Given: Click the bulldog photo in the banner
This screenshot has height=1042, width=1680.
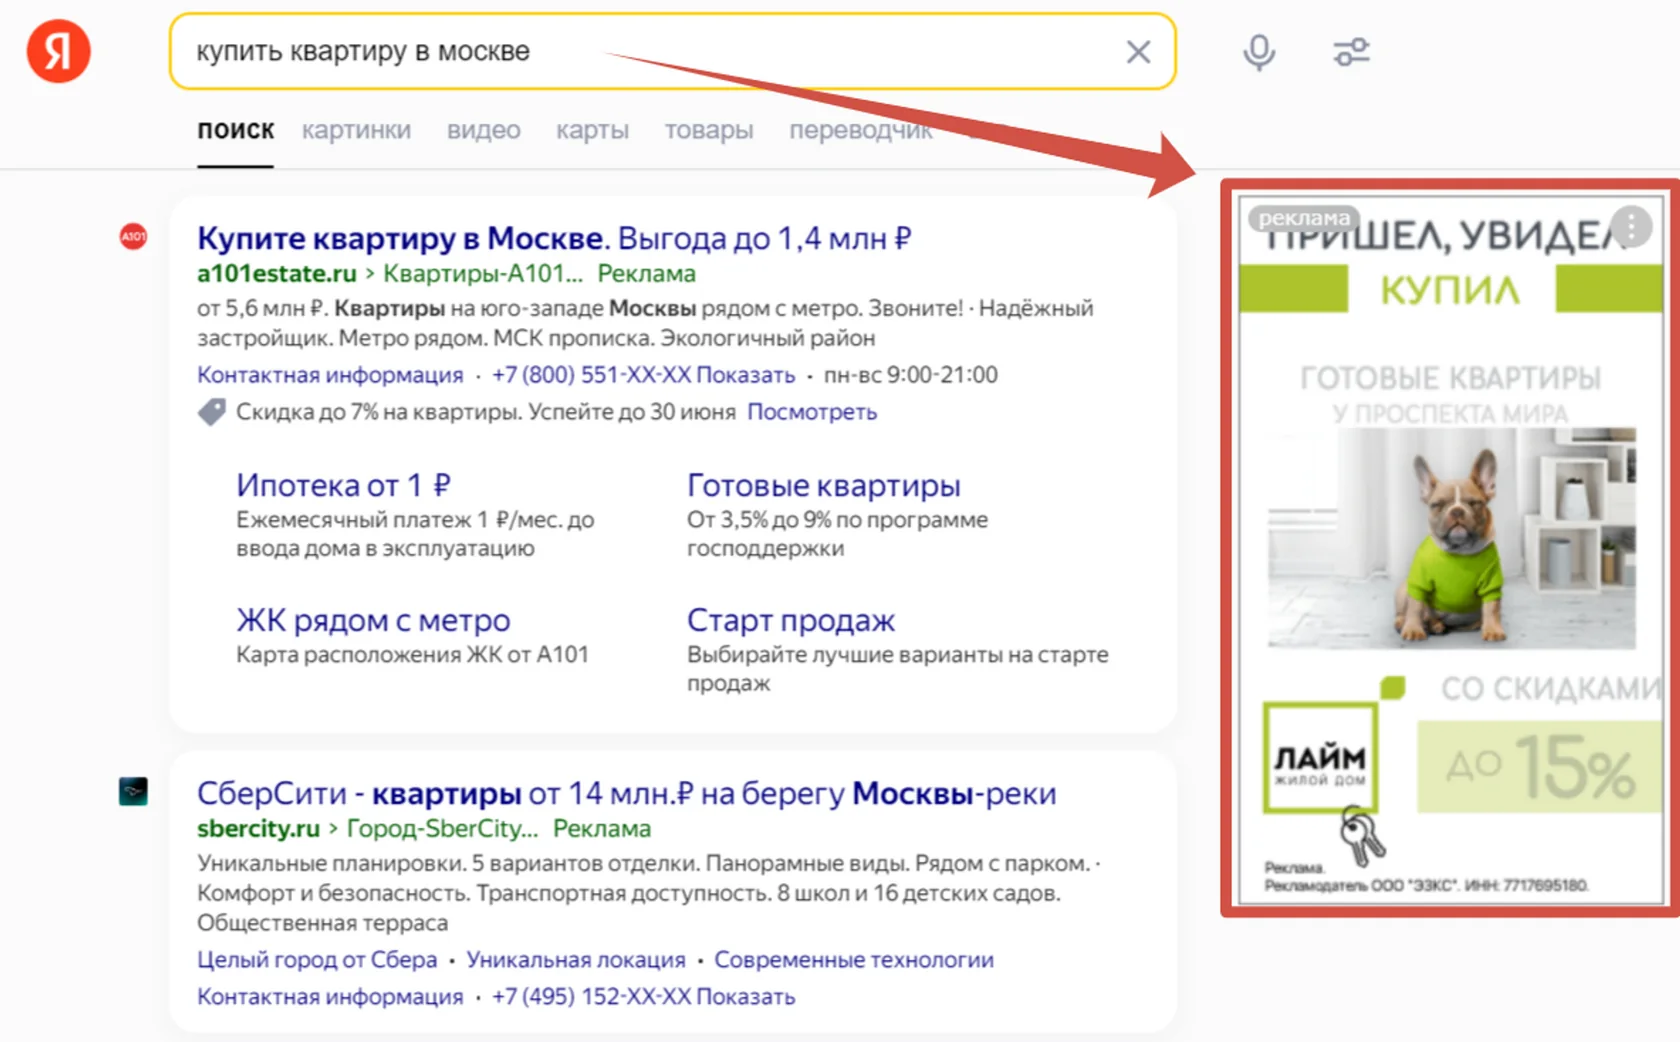Looking at the screenshot, I should coord(1452,539).
